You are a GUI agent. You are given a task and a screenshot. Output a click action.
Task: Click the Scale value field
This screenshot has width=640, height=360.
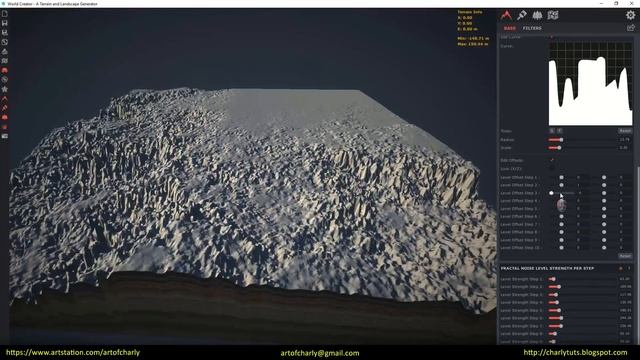[624, 148]
